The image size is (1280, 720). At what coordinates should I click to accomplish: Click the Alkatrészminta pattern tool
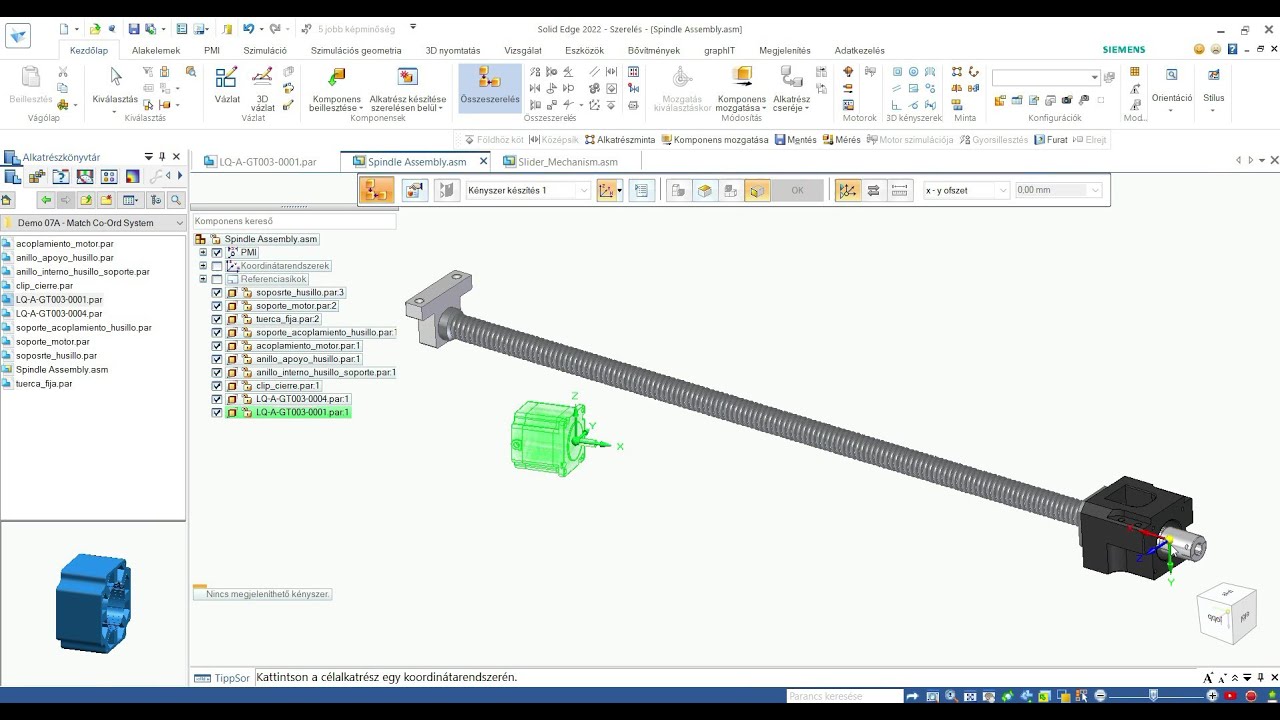(x=620, y=140)
